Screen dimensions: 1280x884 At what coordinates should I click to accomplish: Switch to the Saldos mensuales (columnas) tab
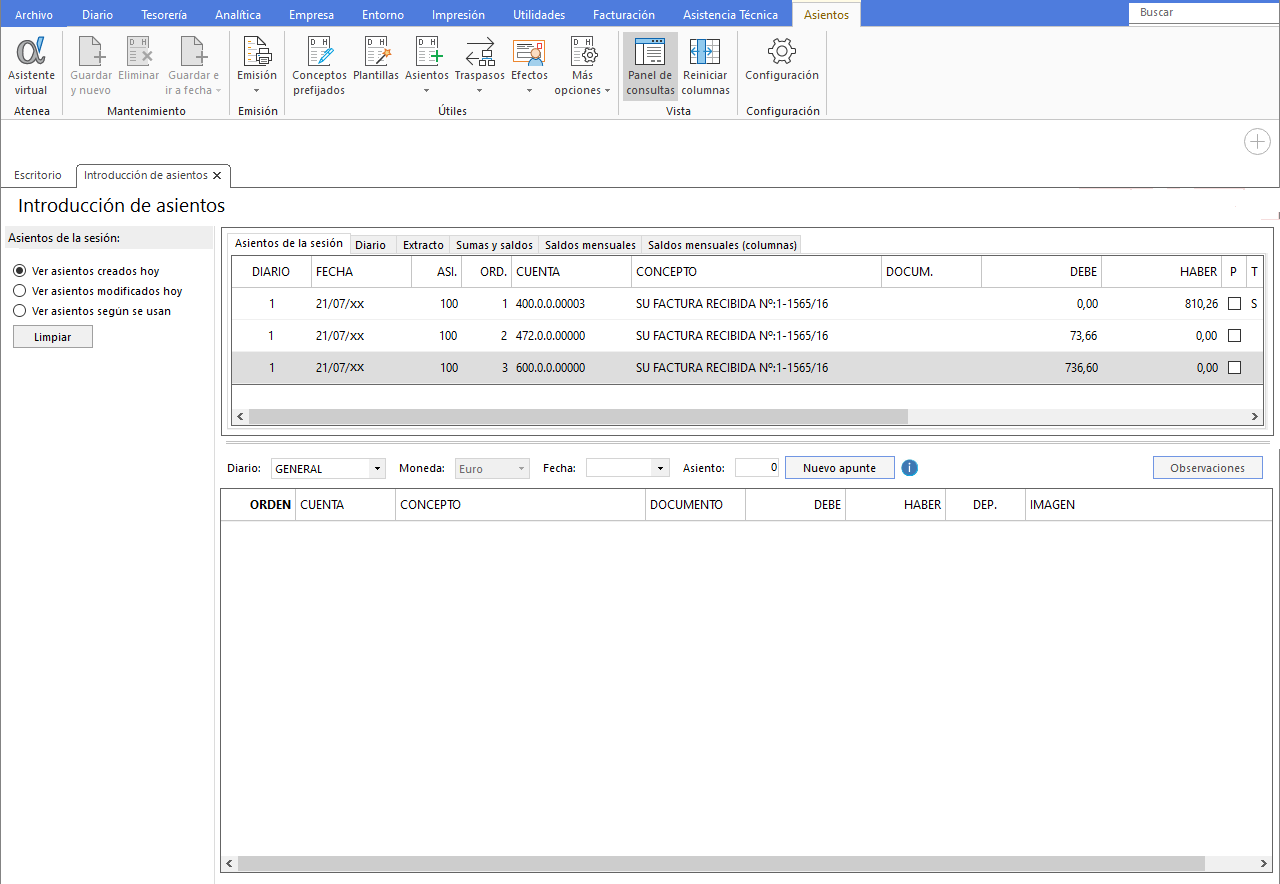tap(722, 245)
